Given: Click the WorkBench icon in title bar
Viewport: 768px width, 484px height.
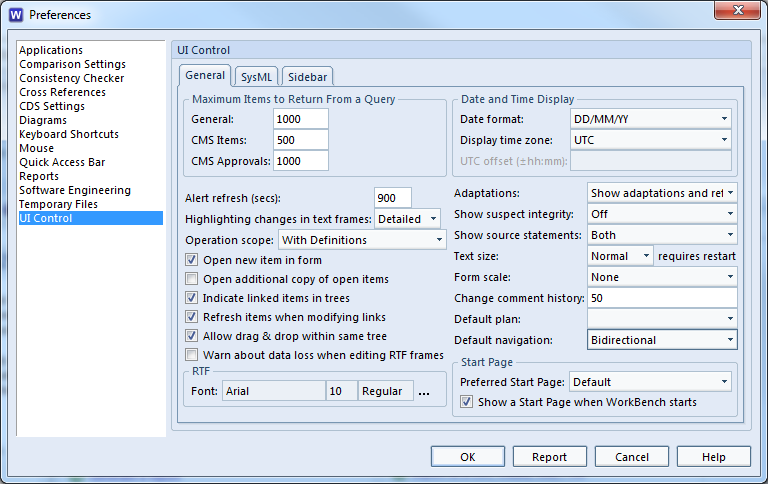Looking at the screenshot, I should pos(14,14).
